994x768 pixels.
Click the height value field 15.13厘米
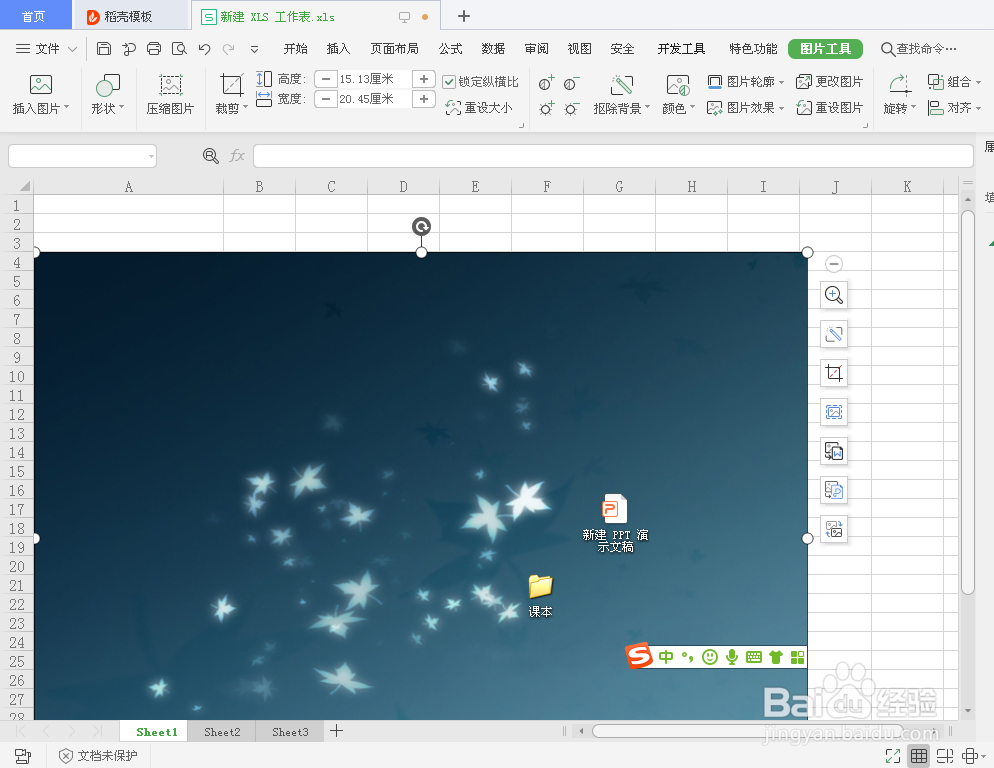pyautogui.click(x=374, y=79)
